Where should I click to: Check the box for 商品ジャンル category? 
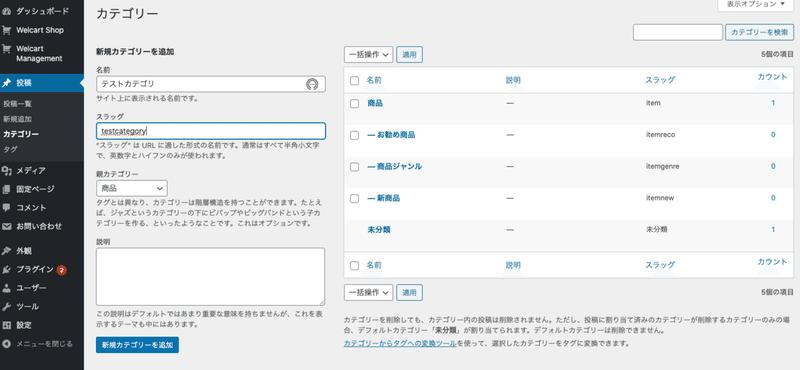tap(355, 167)
